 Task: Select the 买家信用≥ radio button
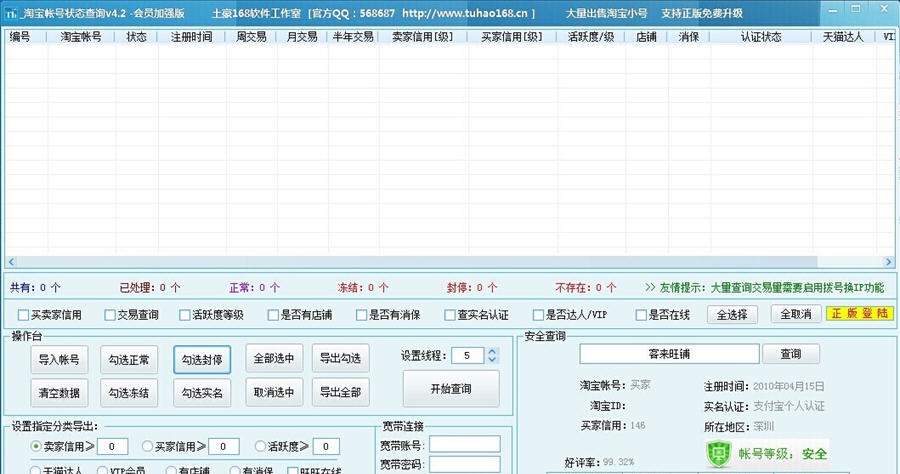(148, 446)
